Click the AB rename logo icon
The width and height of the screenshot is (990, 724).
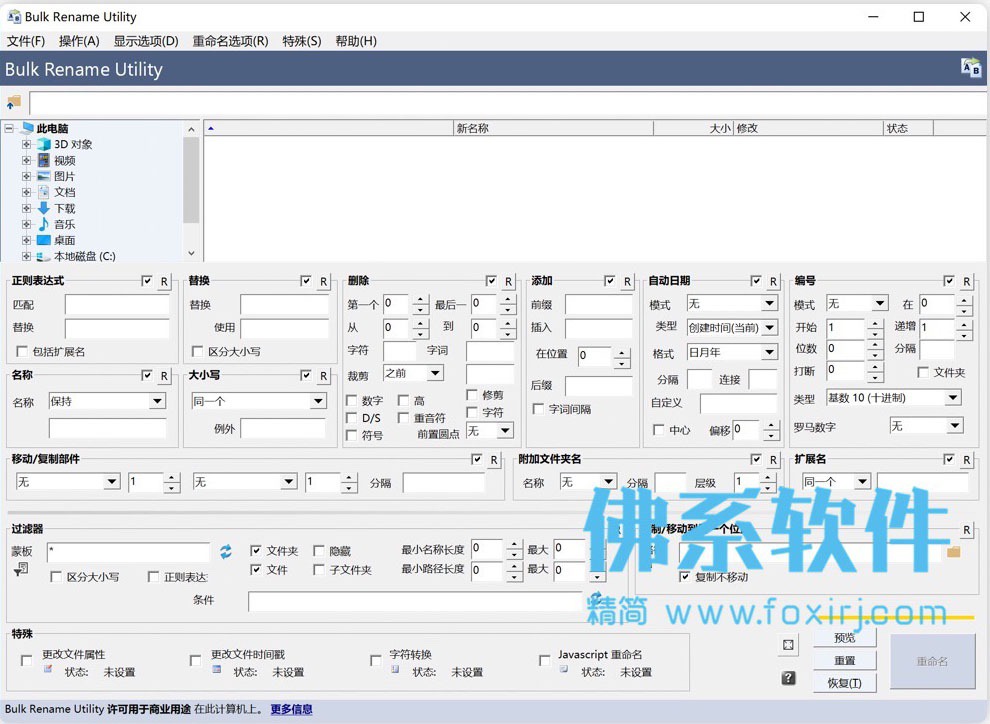pyautogui.click(x=971, y=68)
